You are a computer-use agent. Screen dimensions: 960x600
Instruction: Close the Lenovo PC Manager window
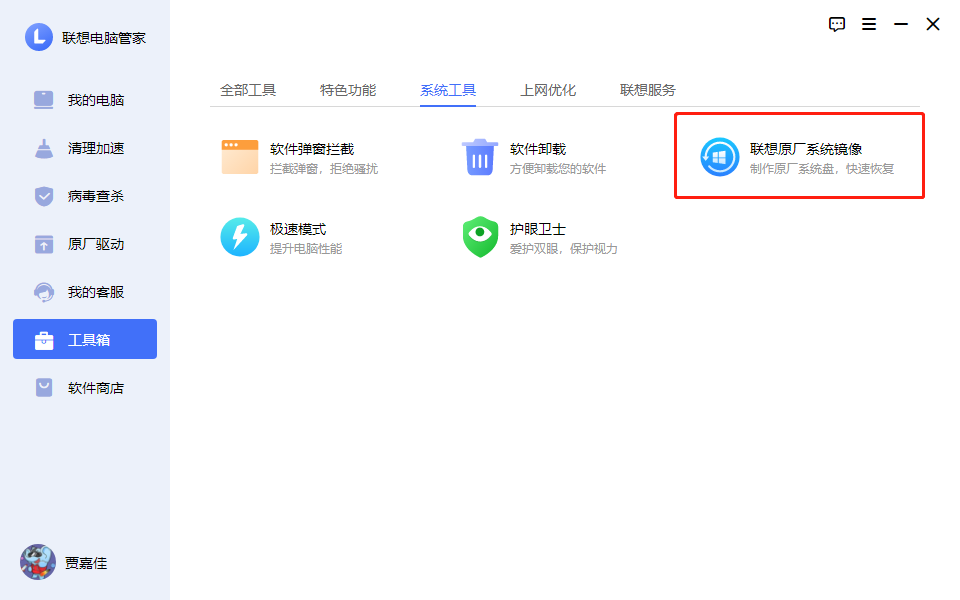tap(932, 24)
